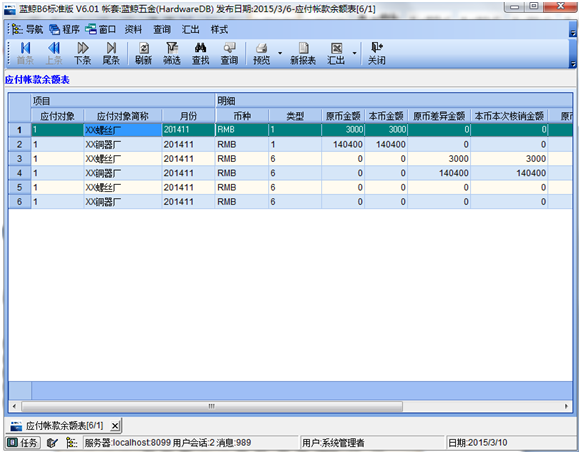Click the navigation tree icon in status bar
Viewport: 581px width, 454px height.
pyautogui.click(x=72, y=443)
